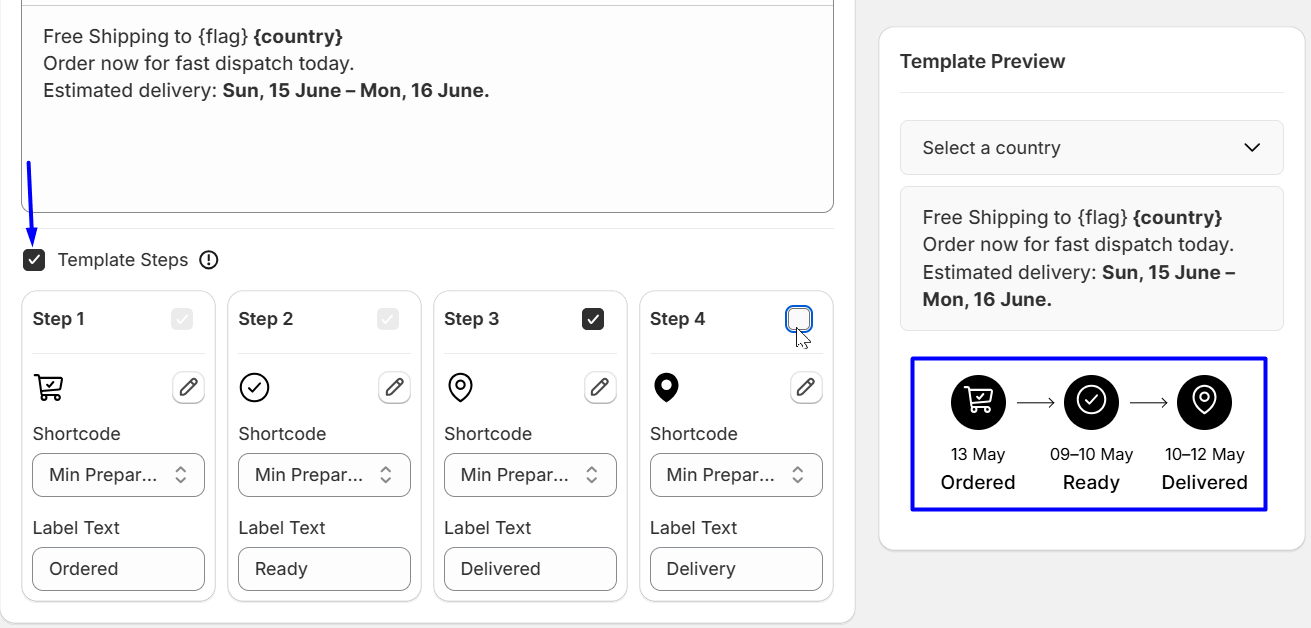Click the arrow between Ordered and Ready steps

point(1034,402)
